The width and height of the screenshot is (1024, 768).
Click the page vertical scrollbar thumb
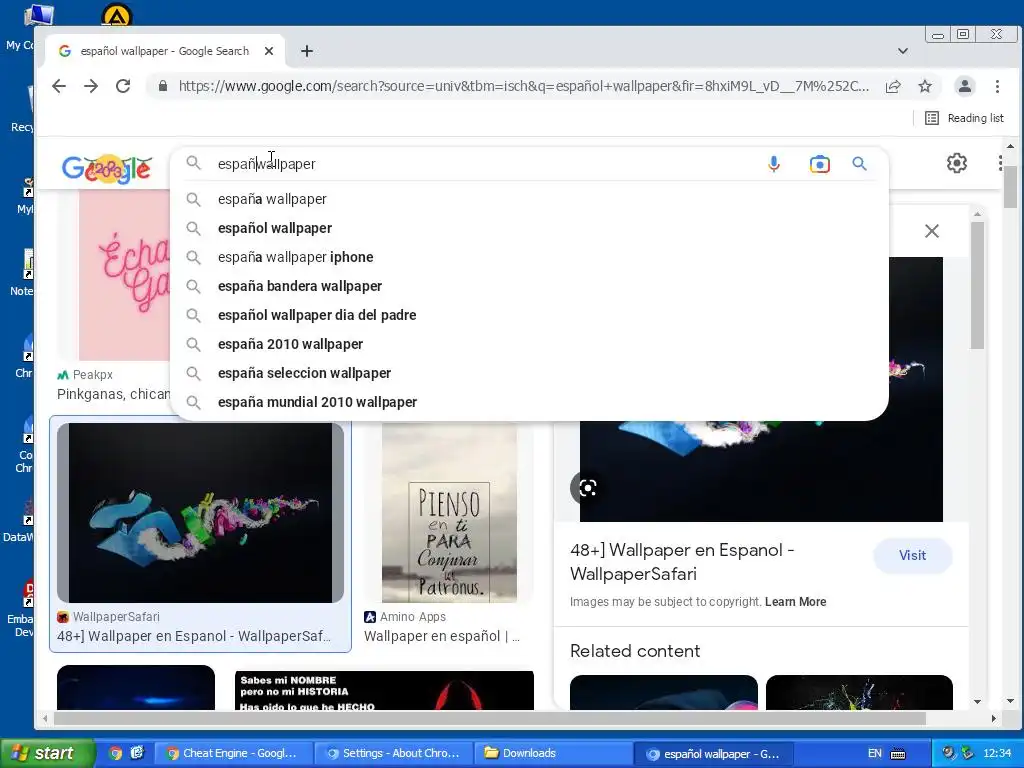(x=1010, y=187)
